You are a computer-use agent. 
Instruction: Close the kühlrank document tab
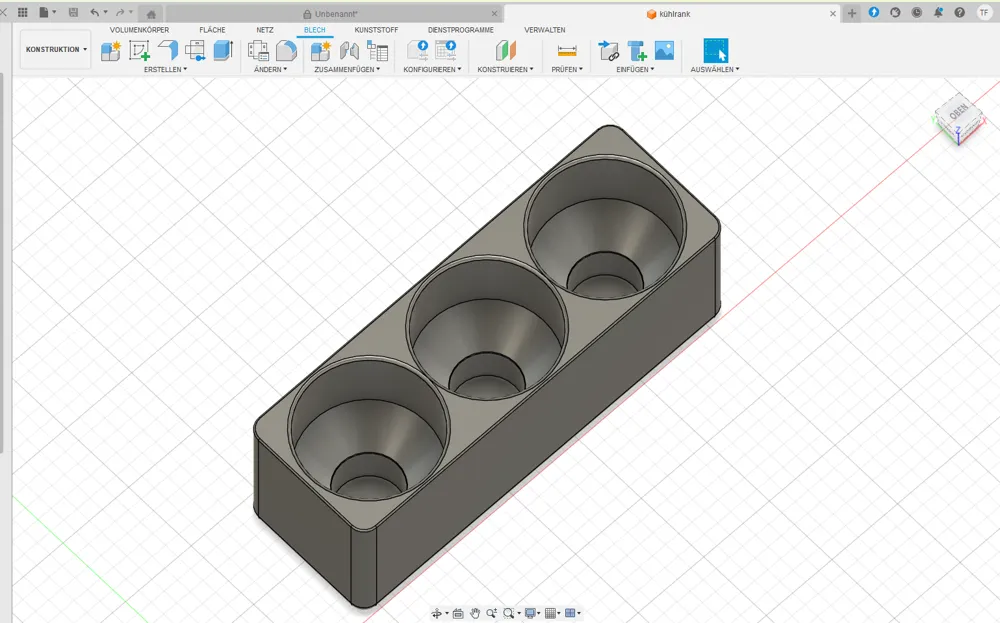(833, 13)
